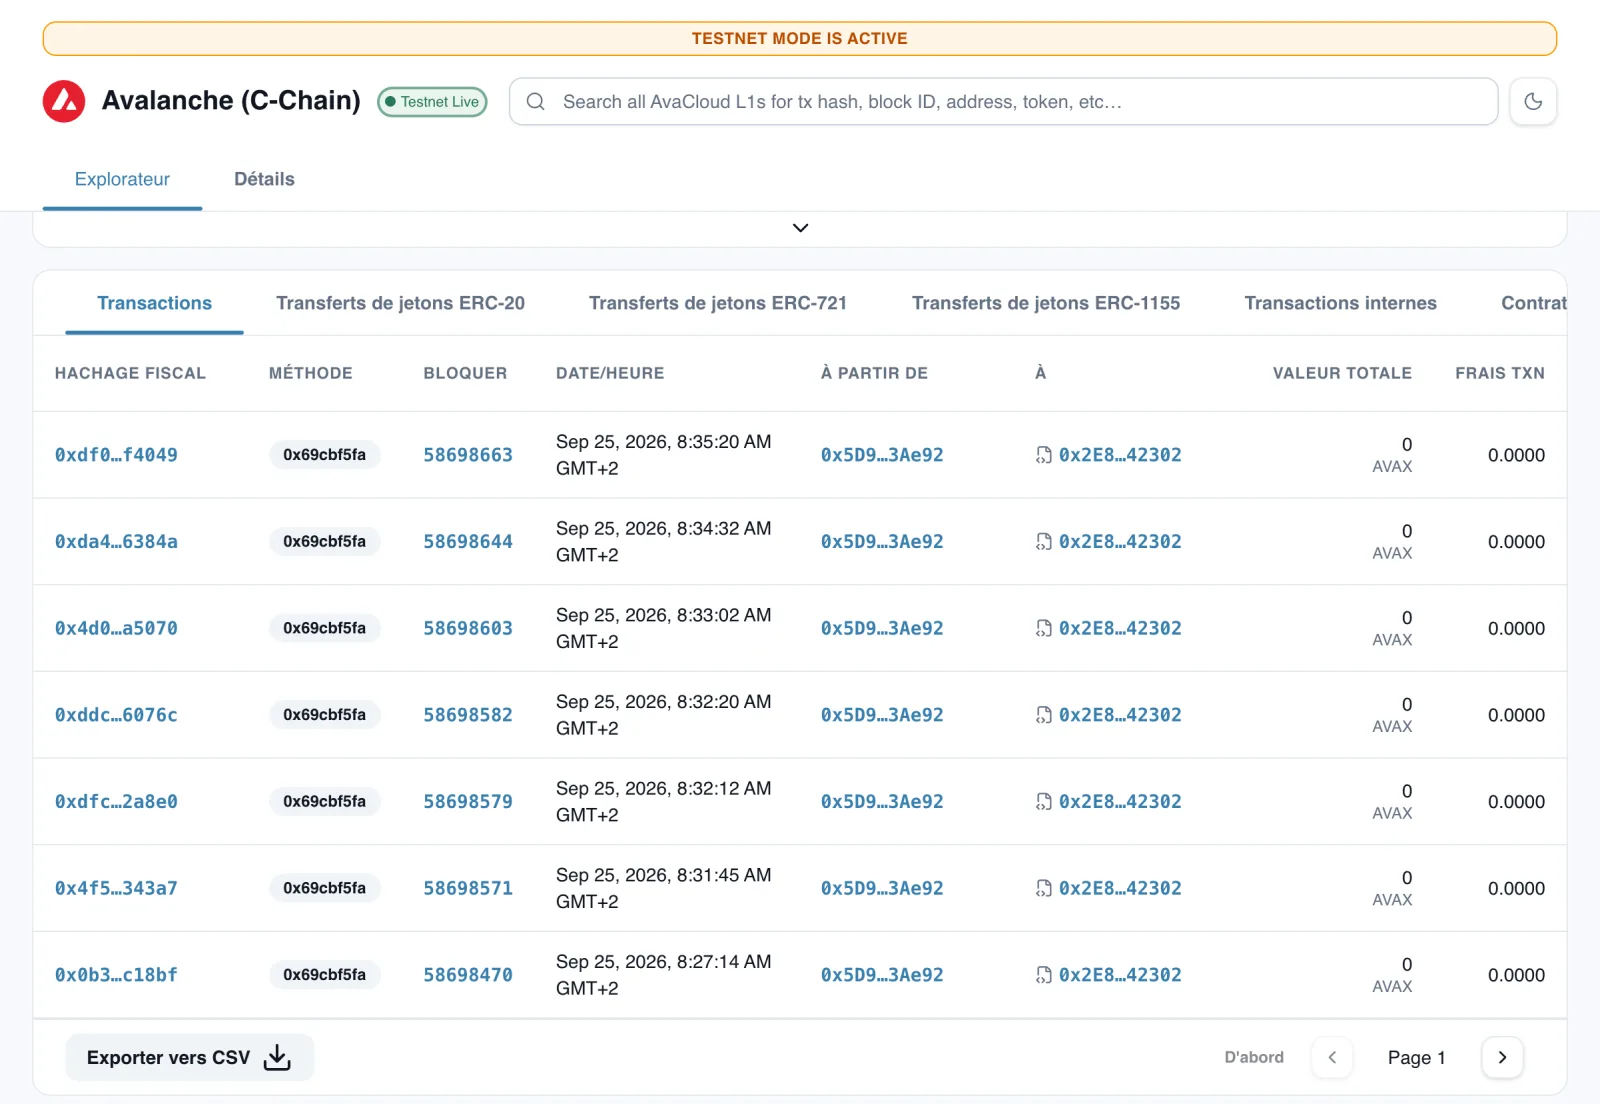The height and width of the screenshot is (1104, 1600).
Task: Open block 58698644
Action: pyautogui.click(x=468, y=542)
